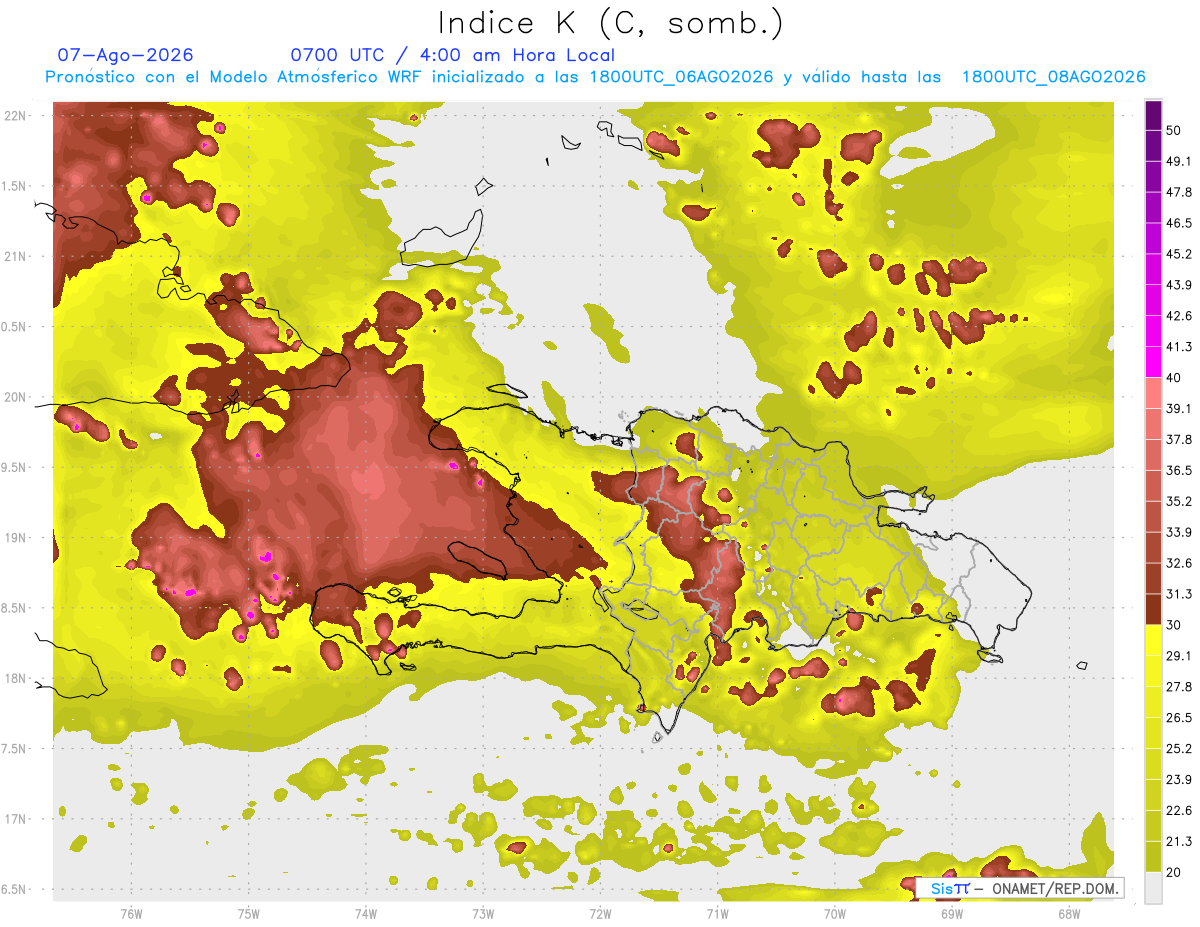
Task: Click the 'ONAMET/REP.DOM.' credit label
Action: (1054, 888)
